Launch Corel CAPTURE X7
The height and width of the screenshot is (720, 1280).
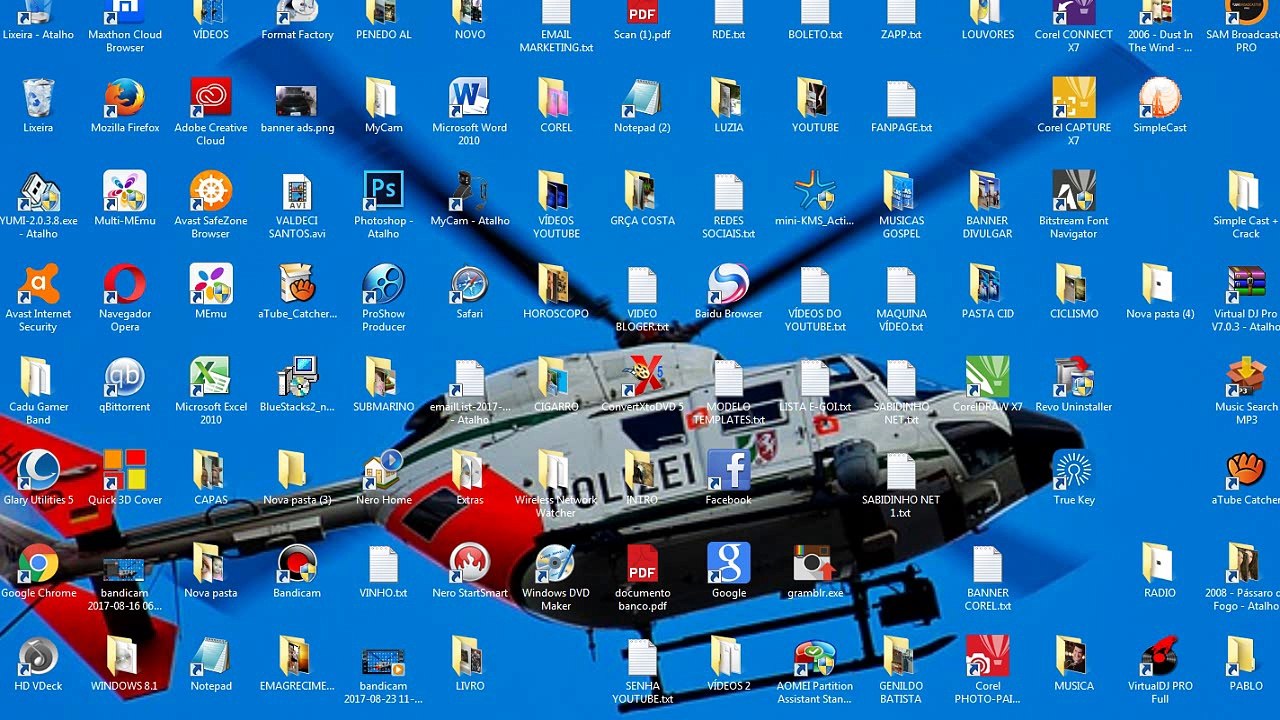coord(1074,99)
